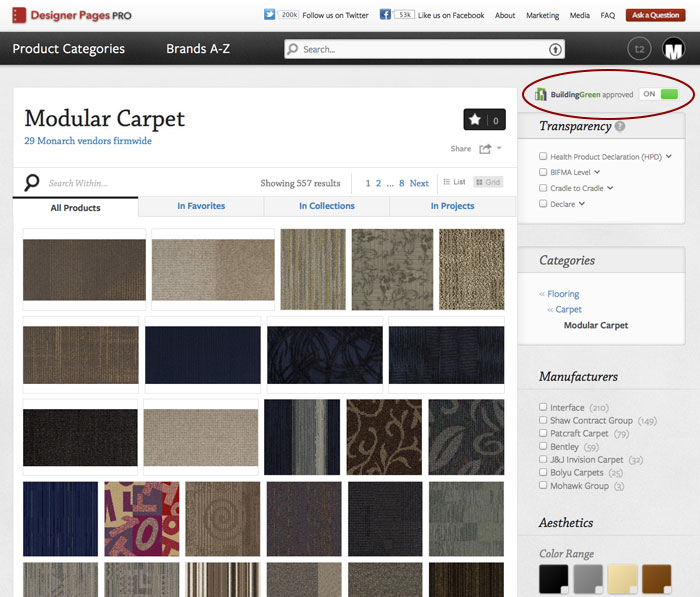Click the Next page link
The height and width of the screenshot is (597, 700).
coord(419,183)
